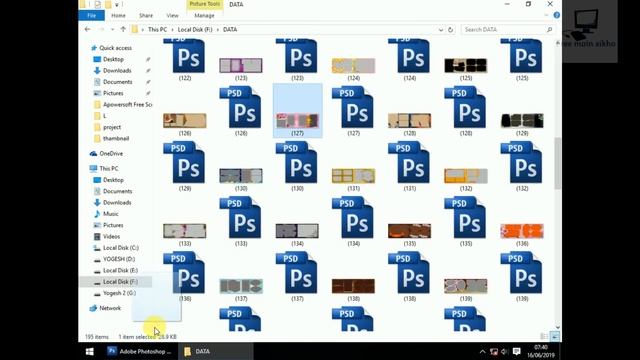Select the image thumbnail labeled (126)

coord(185,120)
